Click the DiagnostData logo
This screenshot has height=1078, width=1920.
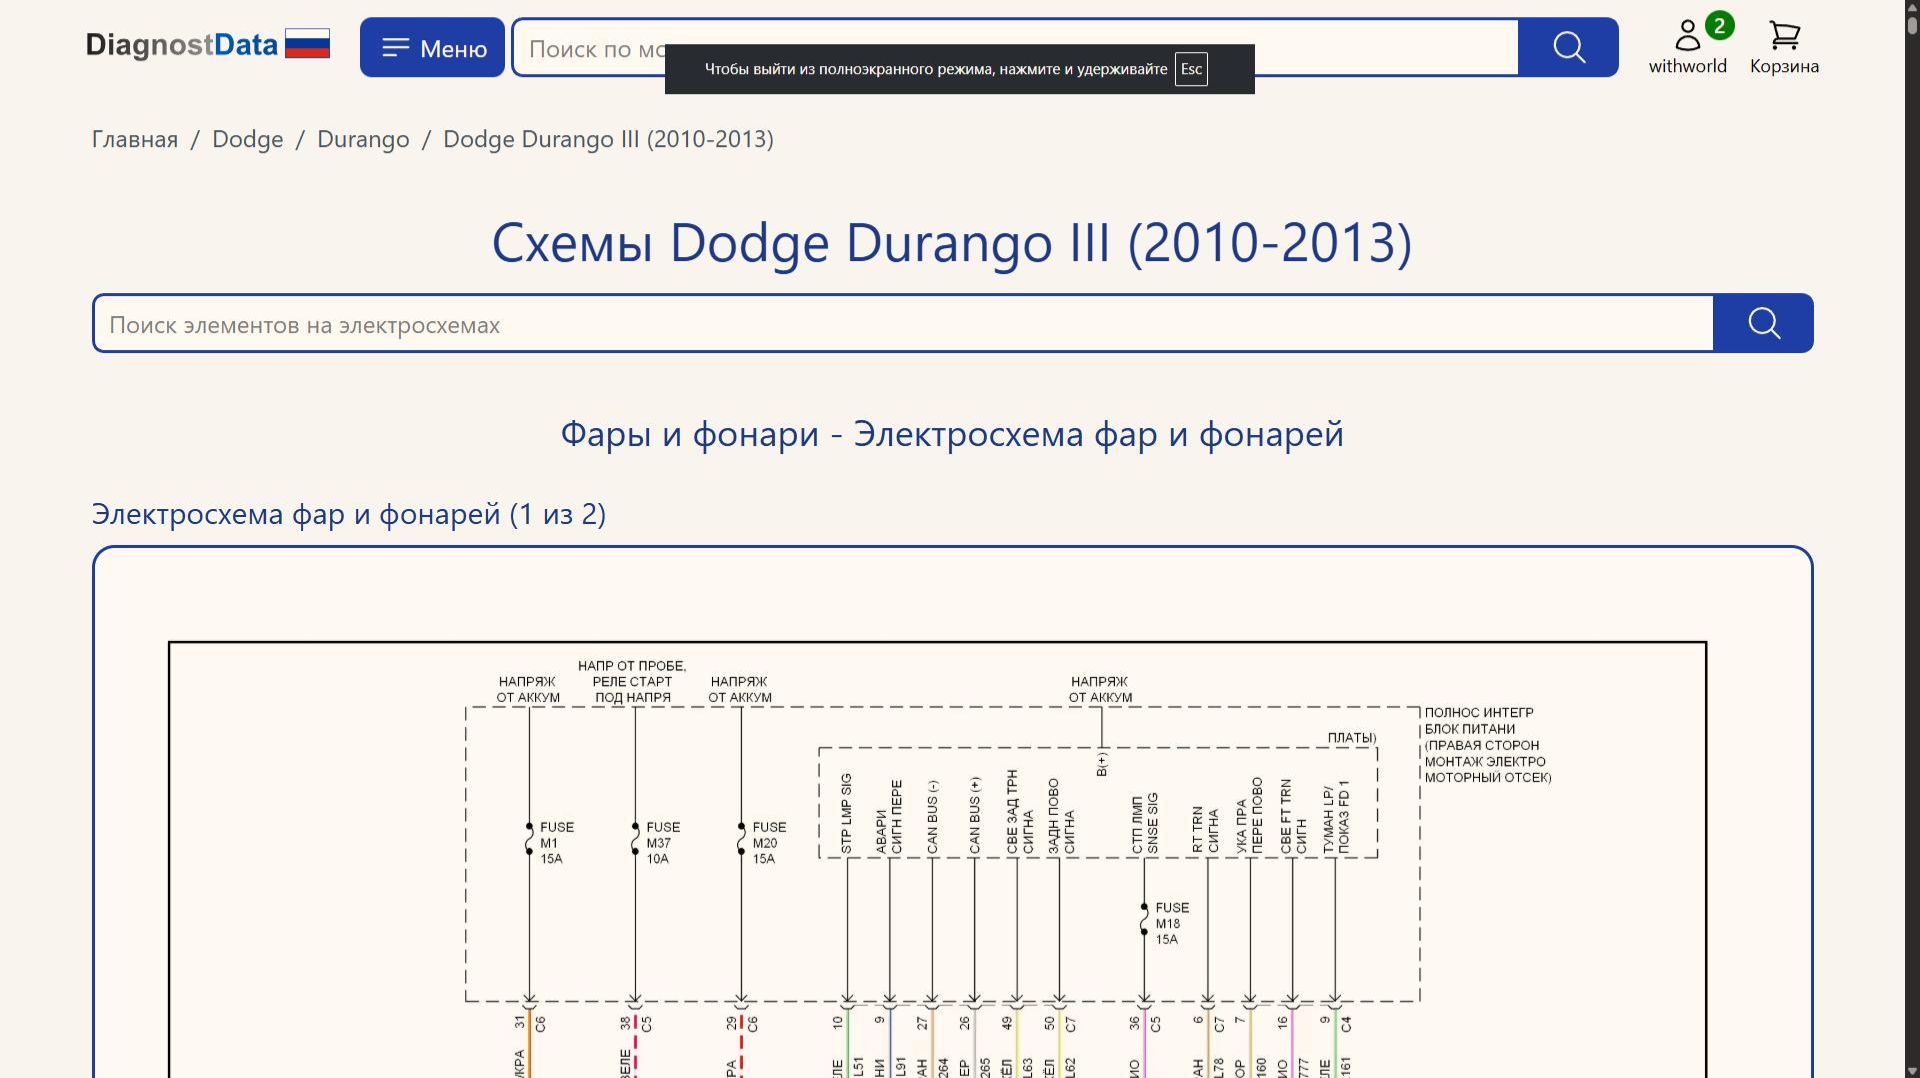(181, 44)
